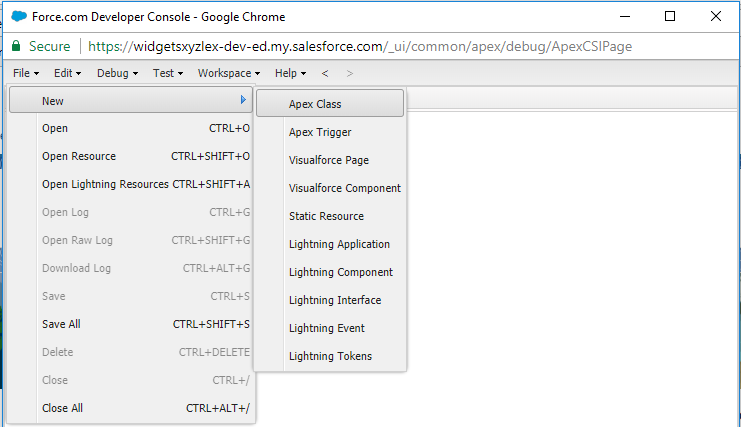
Task: Click the secure padlock icon
Action: (16, 46)
